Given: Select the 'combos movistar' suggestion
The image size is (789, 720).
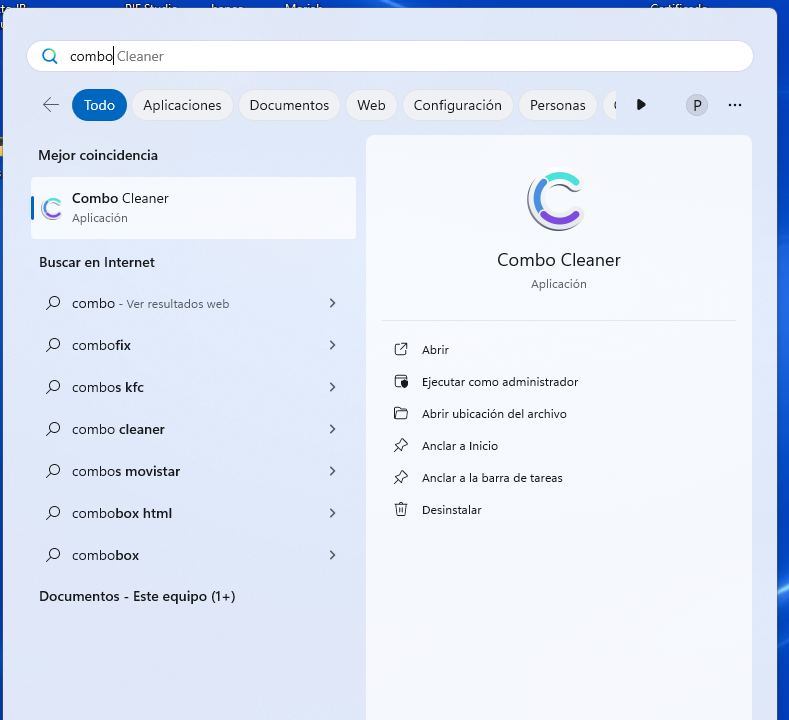Looking at the screenshot, I should click(x=193, y=471).
